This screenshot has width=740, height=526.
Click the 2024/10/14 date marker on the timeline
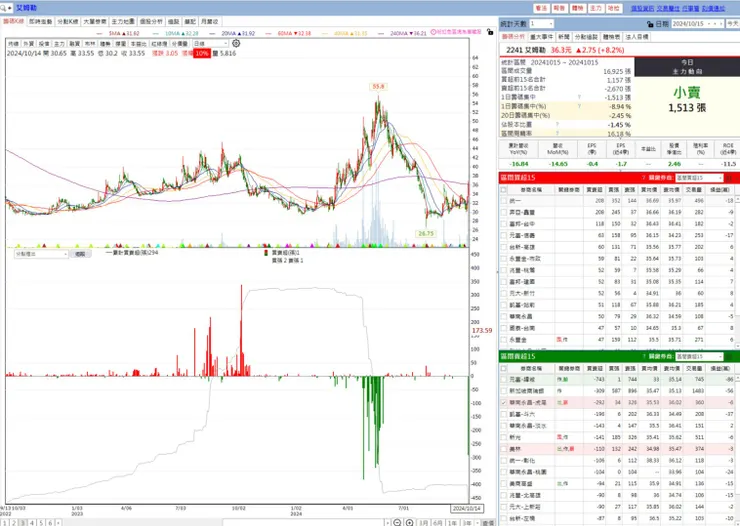[x=467, y=509]
